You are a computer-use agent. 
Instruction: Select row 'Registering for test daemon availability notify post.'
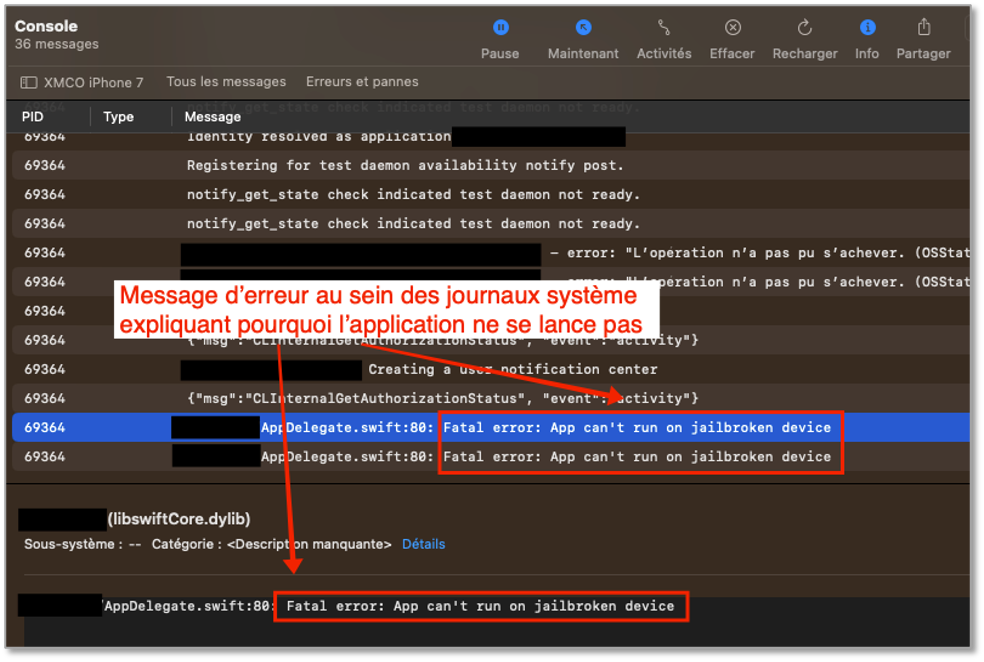click(x=491, y=166)
